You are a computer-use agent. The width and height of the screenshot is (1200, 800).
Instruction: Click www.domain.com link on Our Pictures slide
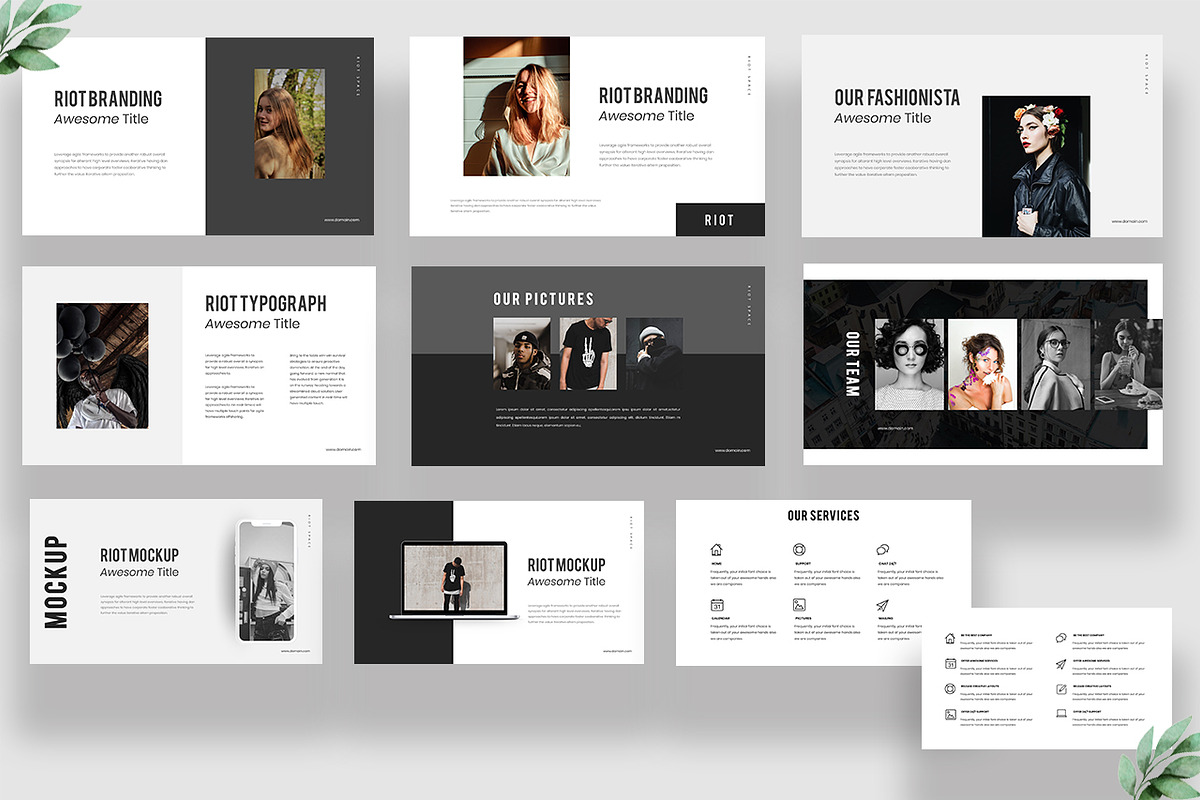point(733,451)
